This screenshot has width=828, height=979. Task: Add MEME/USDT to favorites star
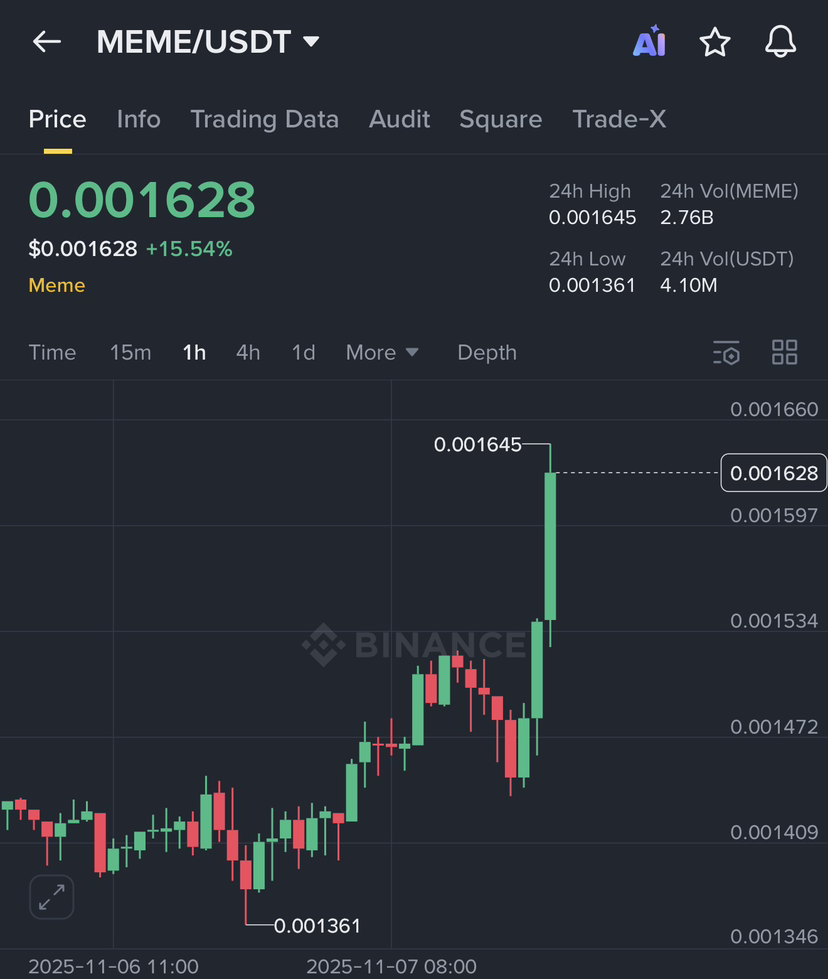coord(715,42)
